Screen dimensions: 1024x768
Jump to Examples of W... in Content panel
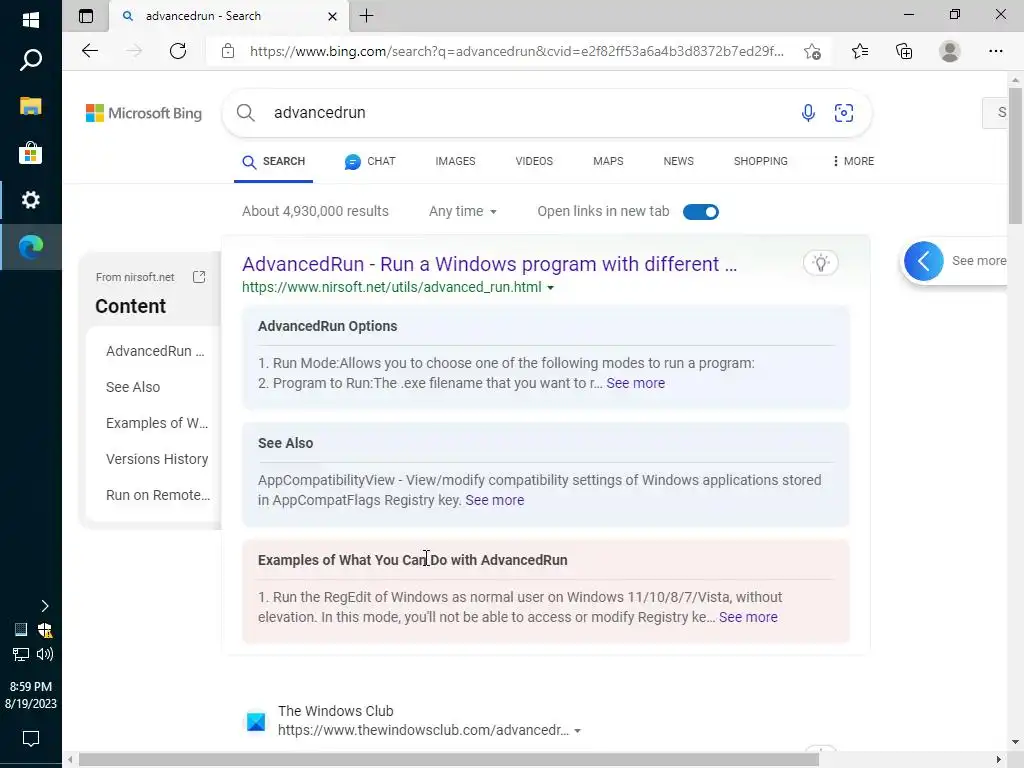click(x=157, y=423)
